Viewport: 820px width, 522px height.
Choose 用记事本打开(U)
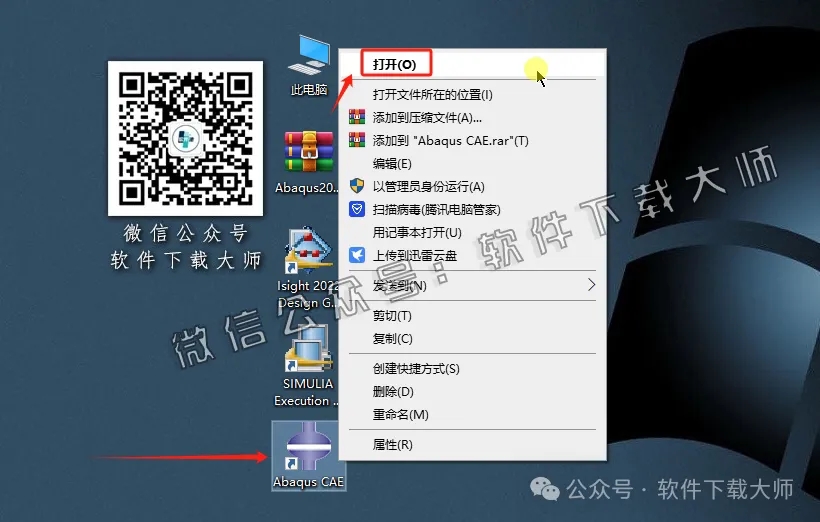(x=473, y=232)
